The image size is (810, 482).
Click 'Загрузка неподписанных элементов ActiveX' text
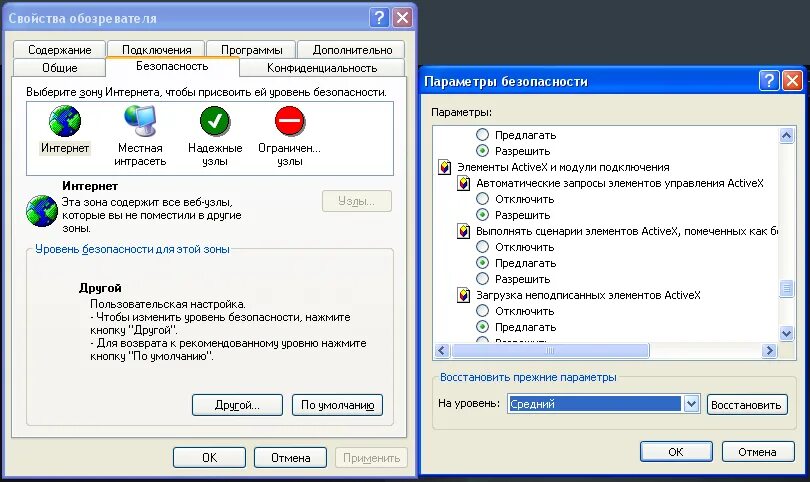click(588, 295)
